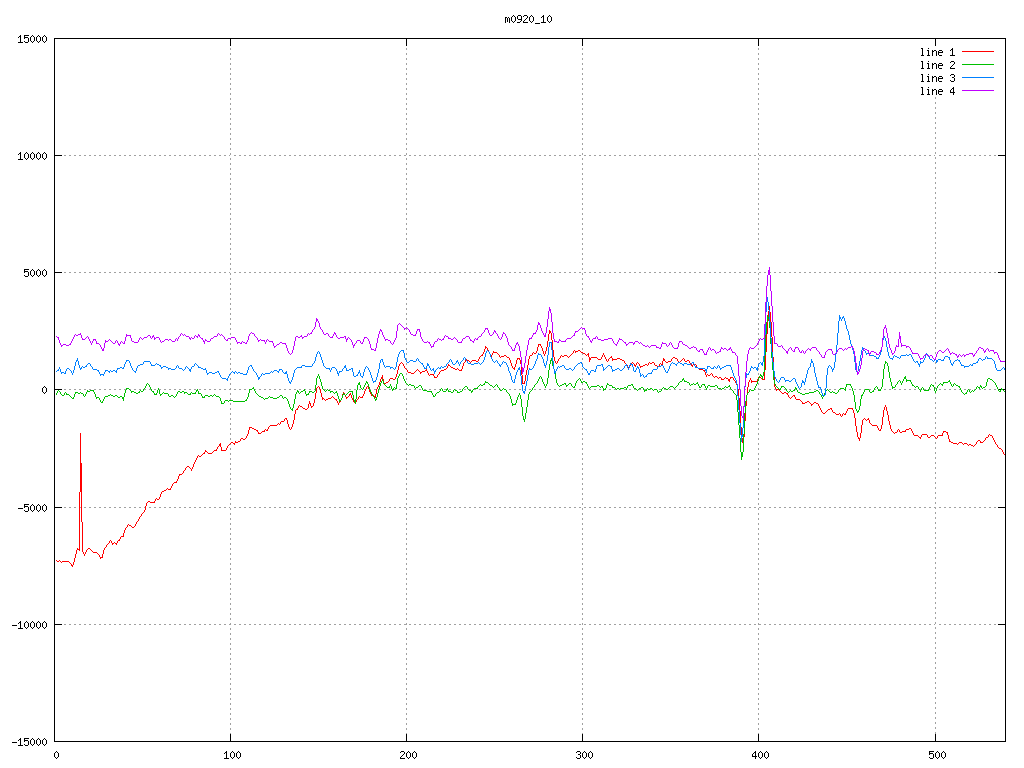Click the chart title m0920_10
The width and height of the screenshot is (1024, 768).
(x=528, y=19)
